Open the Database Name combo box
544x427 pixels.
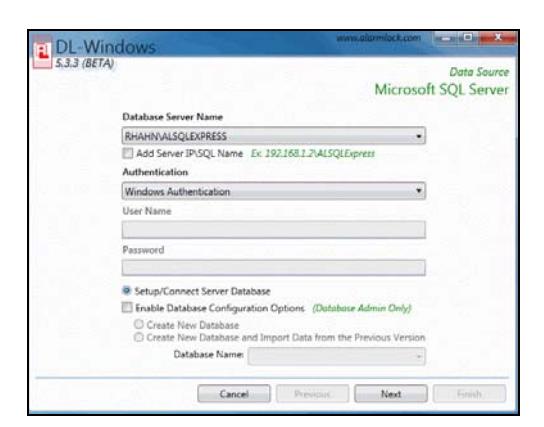pyautogui.click(x=337, y=356)
